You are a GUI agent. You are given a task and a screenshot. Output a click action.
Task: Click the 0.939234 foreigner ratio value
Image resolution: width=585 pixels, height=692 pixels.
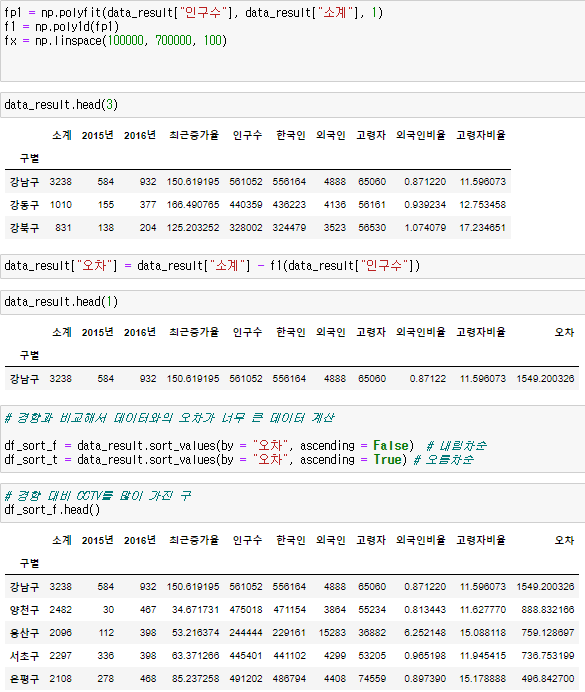[x=425, y=205]
